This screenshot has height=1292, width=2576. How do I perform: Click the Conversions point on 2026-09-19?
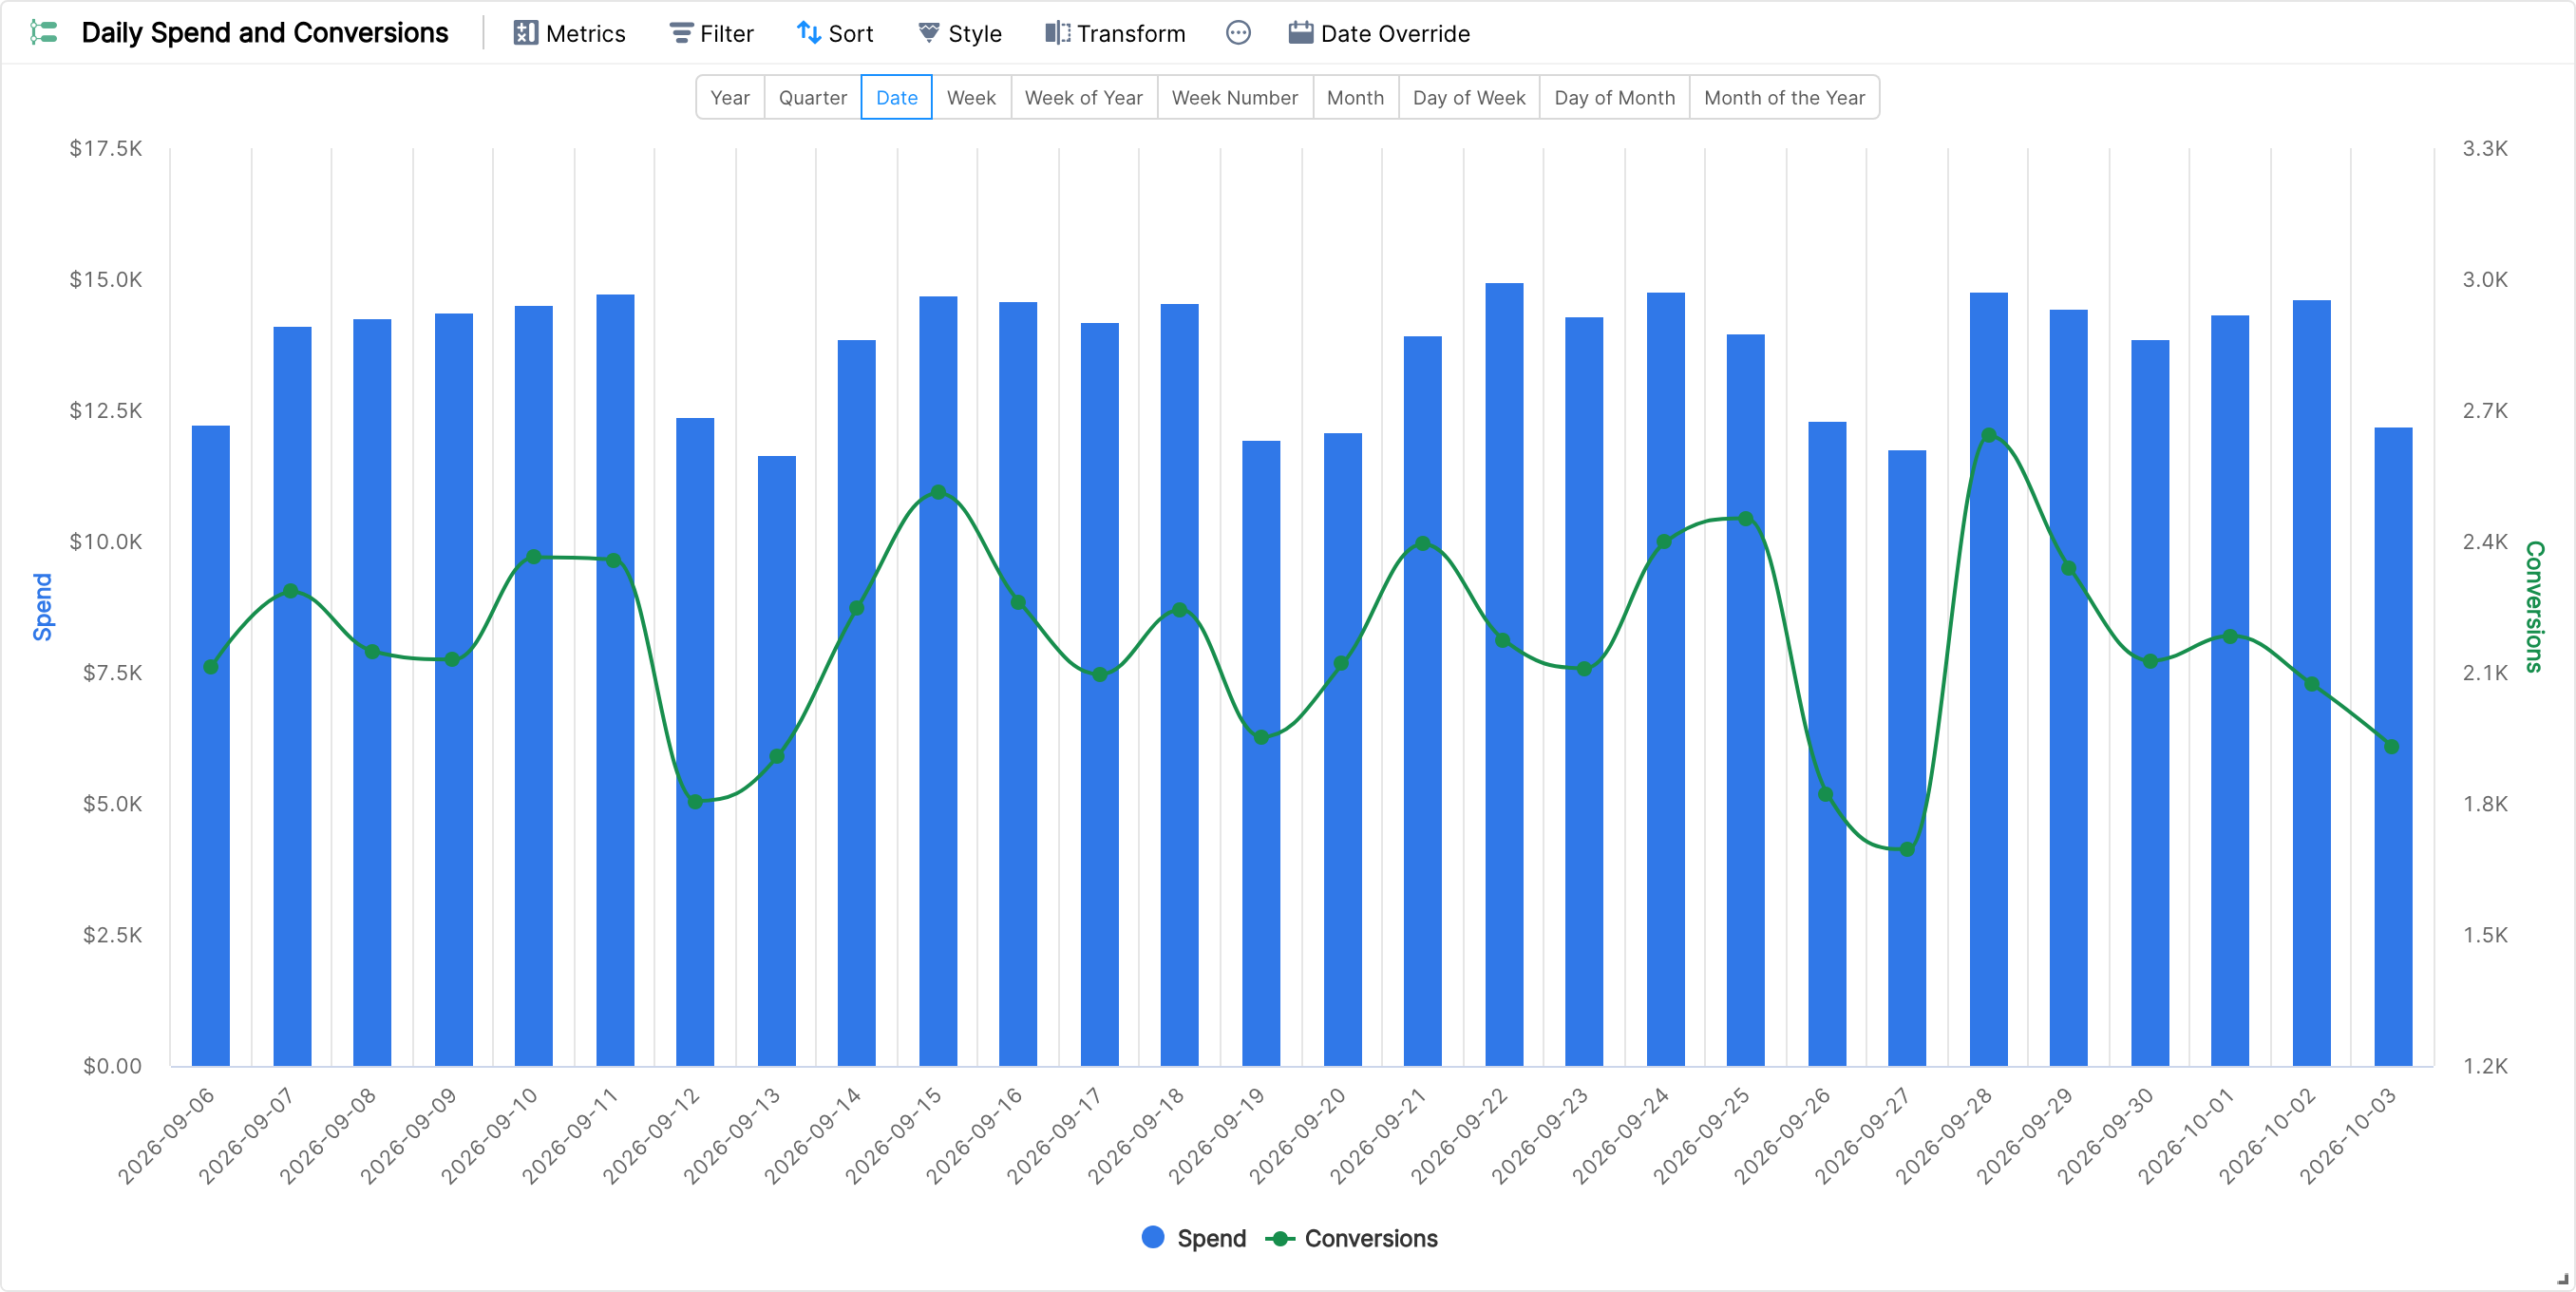[1261, 738]
